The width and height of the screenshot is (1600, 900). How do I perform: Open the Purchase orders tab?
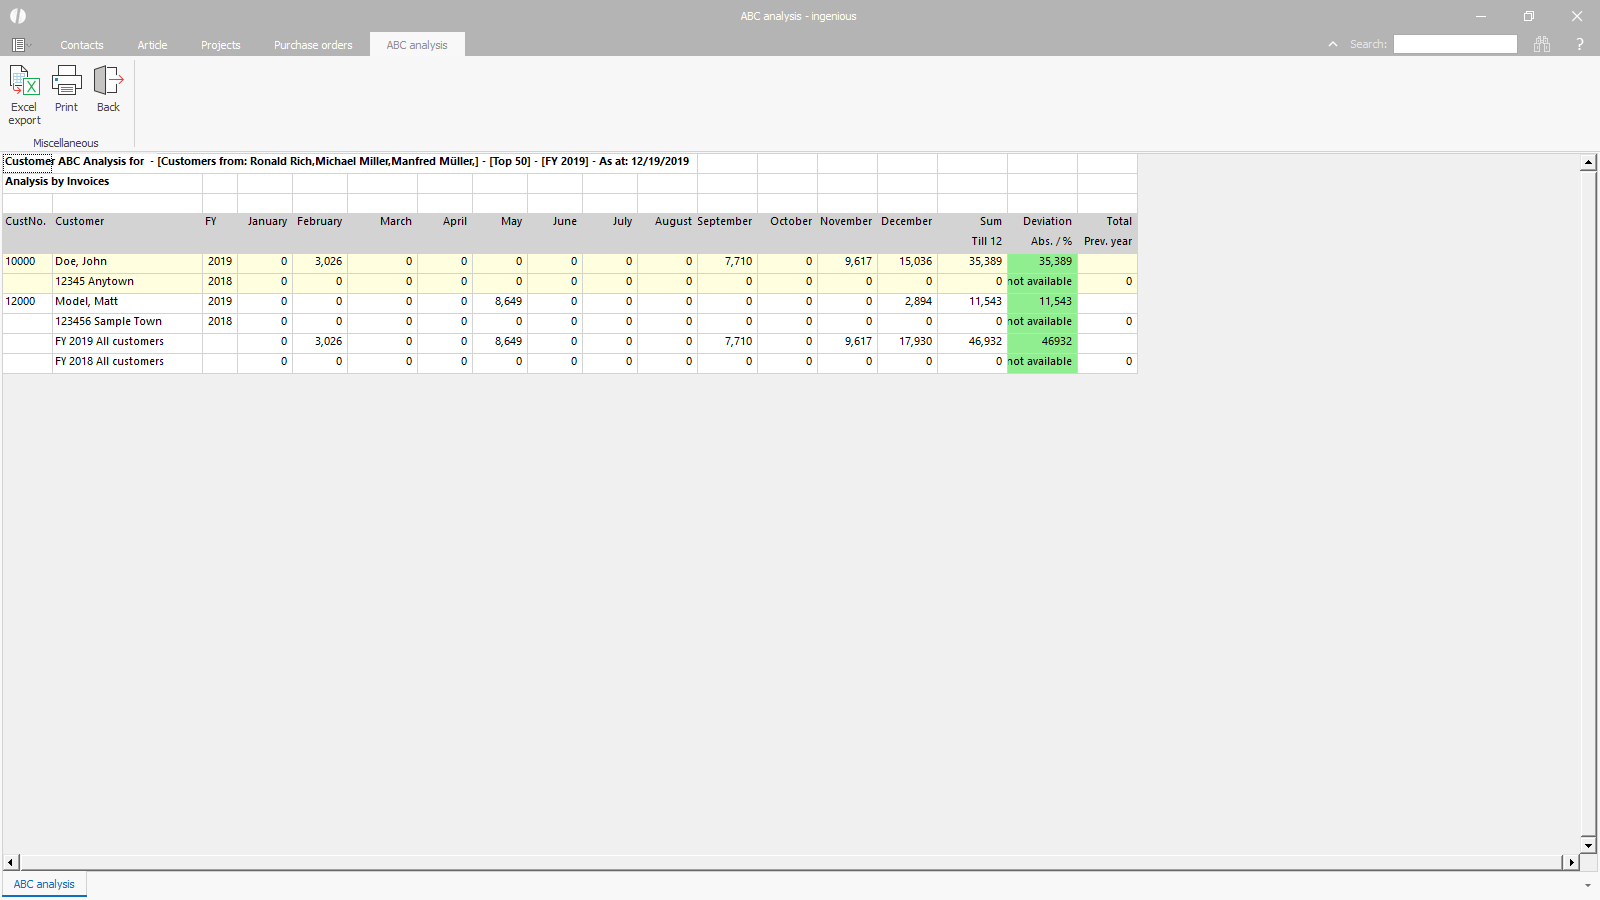(313, 45)
